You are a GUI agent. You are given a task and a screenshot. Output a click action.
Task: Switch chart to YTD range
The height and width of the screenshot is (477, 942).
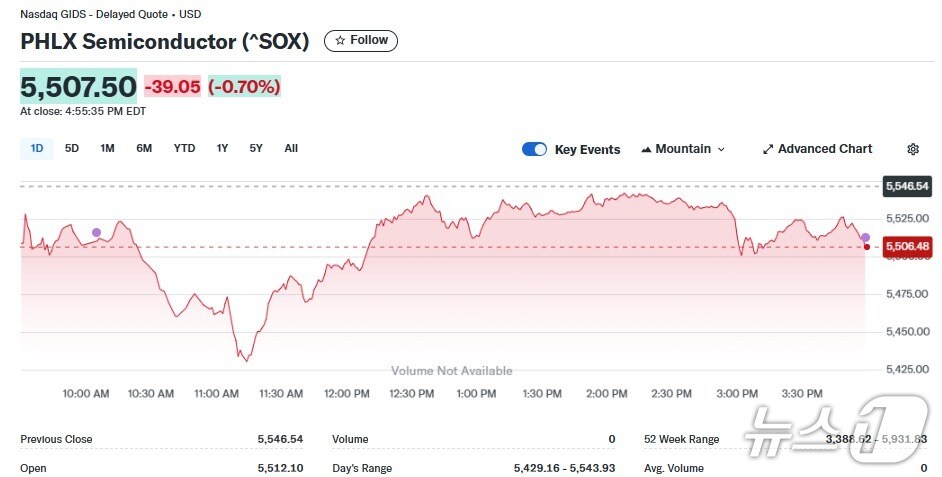pos(184,148)
